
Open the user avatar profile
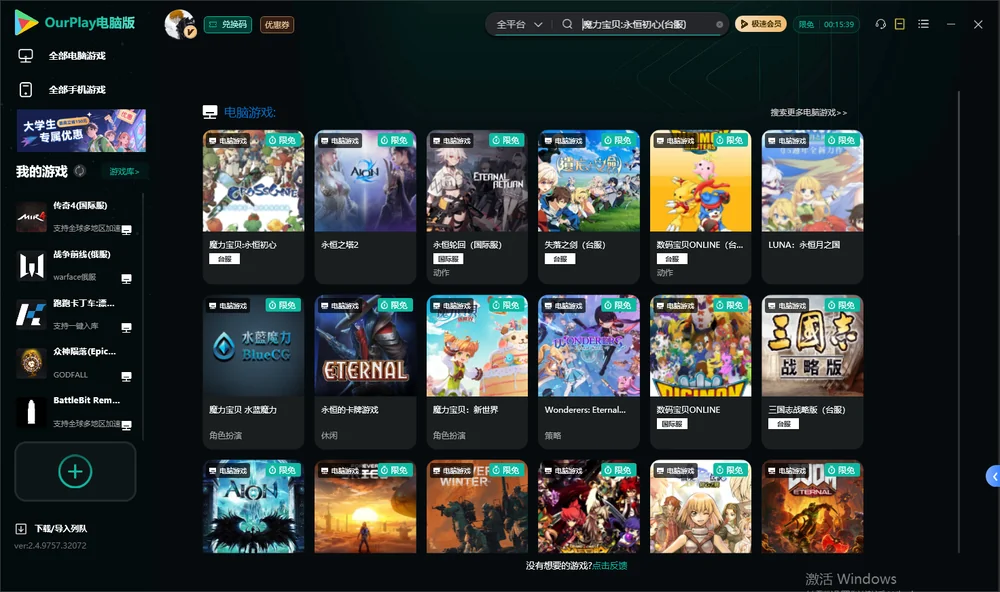(179, 24)
